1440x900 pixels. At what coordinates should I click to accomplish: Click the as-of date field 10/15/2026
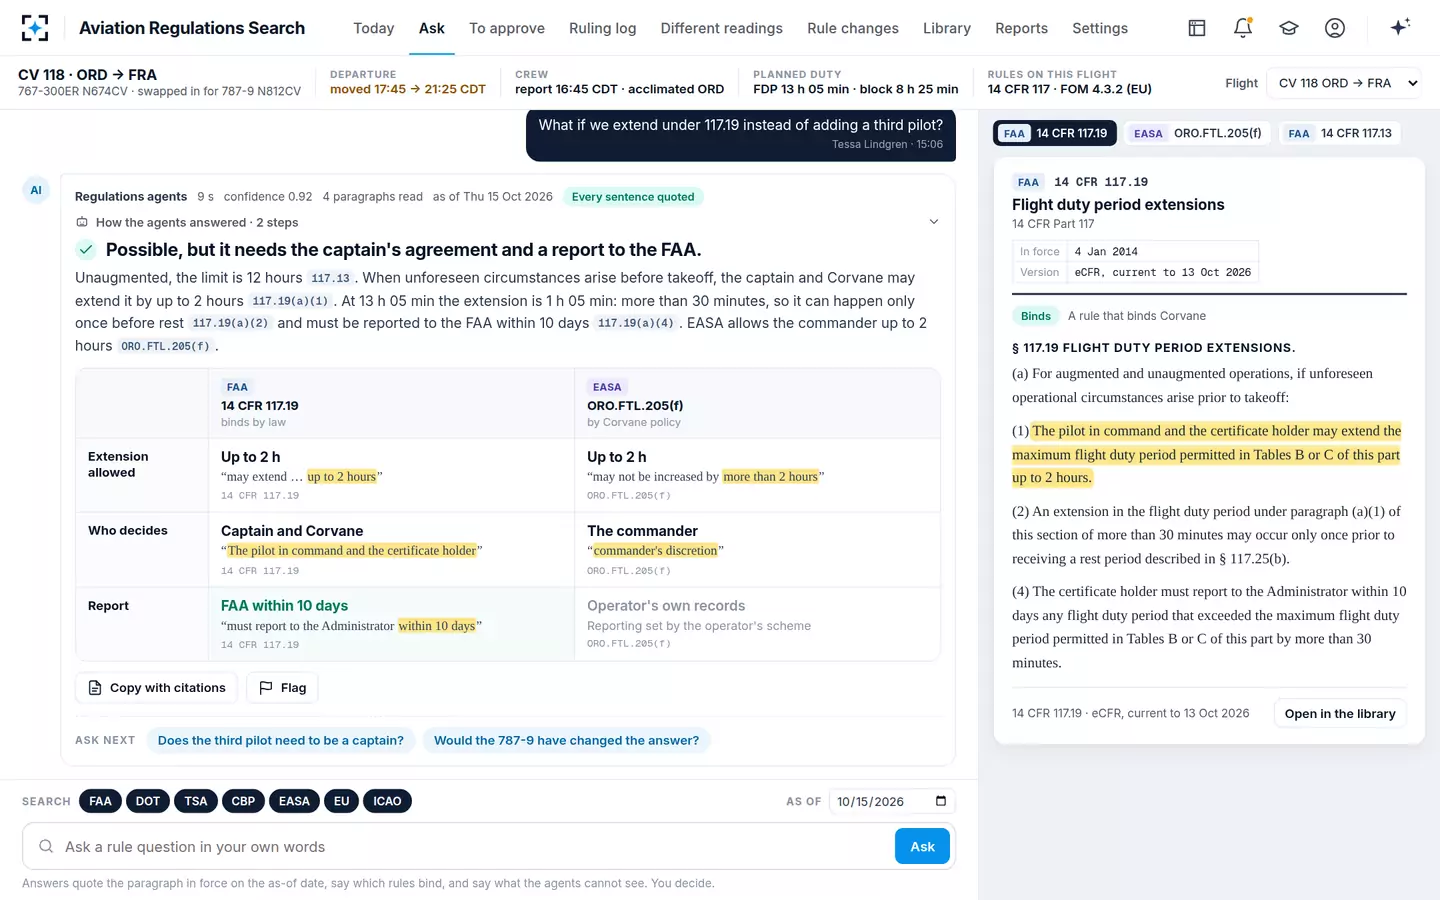pos(892,801)
